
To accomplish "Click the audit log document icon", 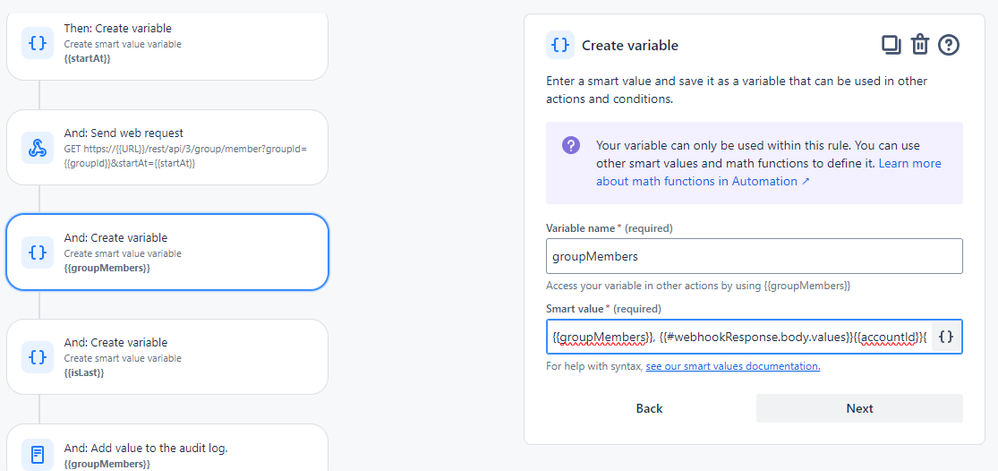I will (38, 455).
